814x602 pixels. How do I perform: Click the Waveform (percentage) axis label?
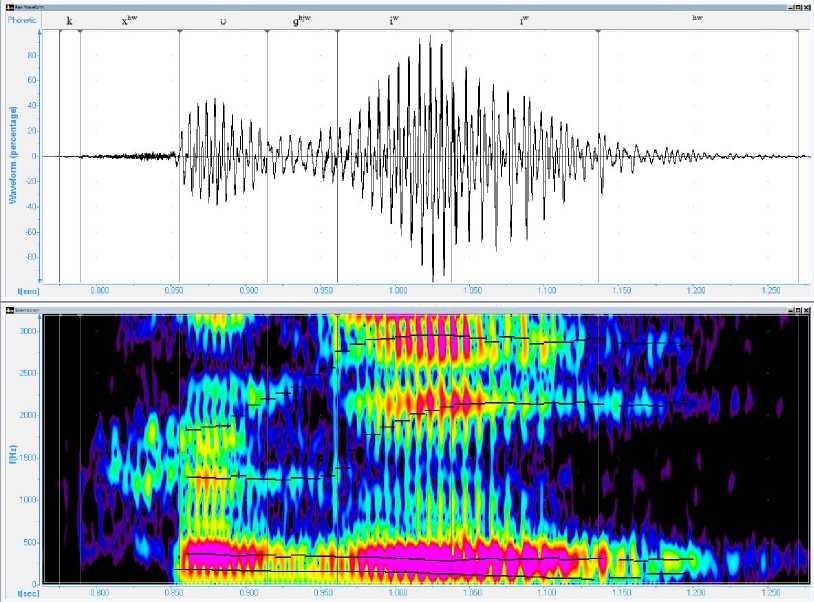tap(15, 156)
